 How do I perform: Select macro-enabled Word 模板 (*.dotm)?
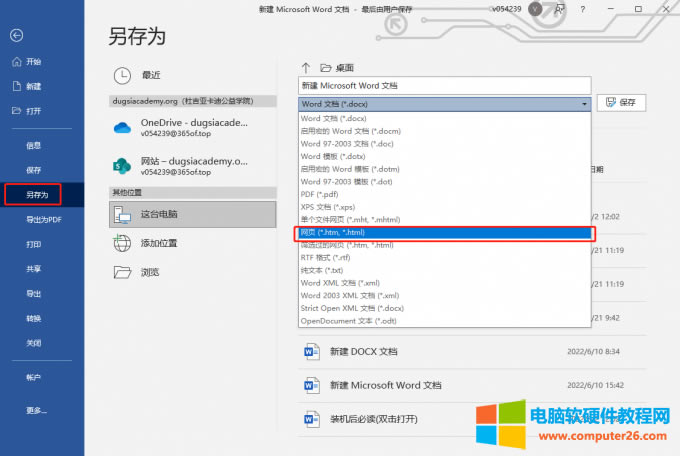click(445, 169)
